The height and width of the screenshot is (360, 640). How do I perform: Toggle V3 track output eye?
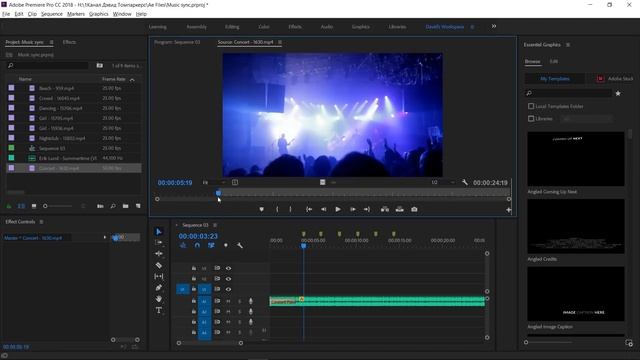click(229, 269)
